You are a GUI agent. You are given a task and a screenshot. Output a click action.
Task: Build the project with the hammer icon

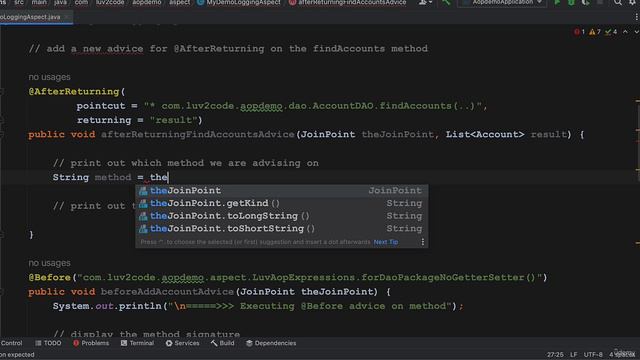(x=446, y=2)
